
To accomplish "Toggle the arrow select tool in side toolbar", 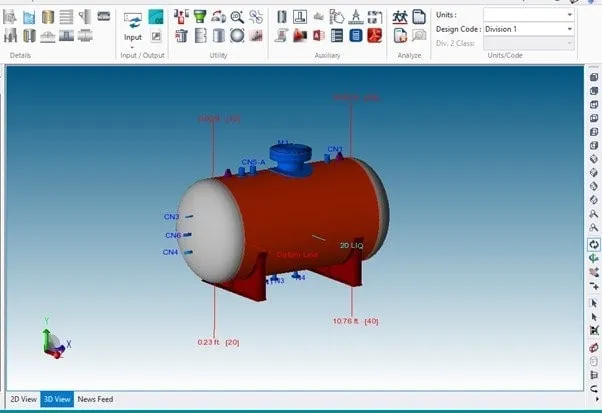I will 594,303.
